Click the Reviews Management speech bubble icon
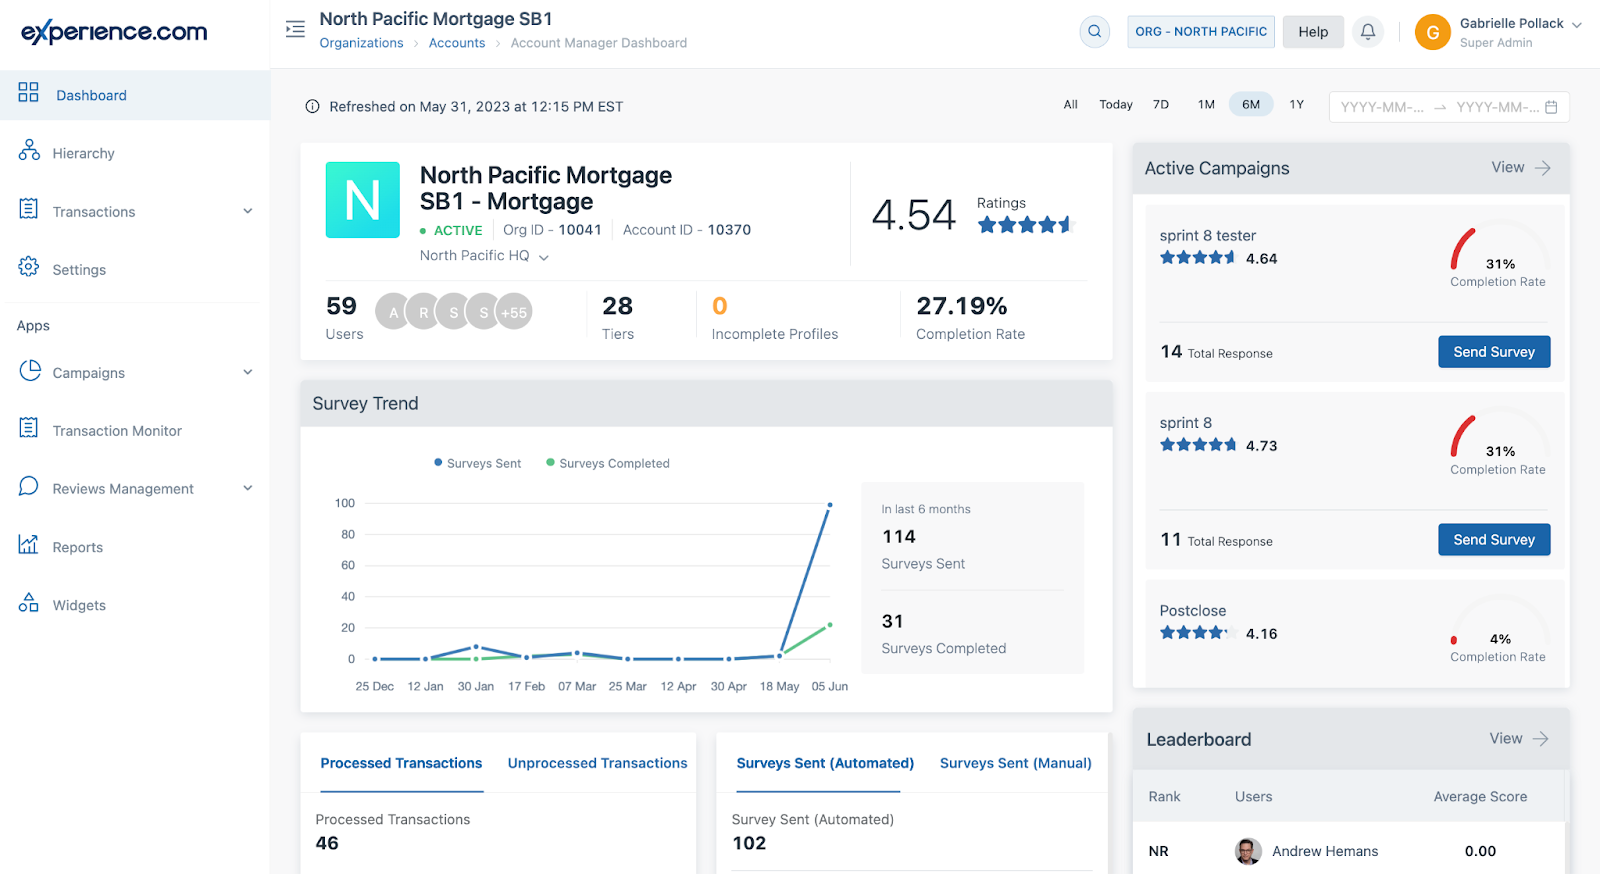Screen dimensions: 1600x874 (29, 486)
